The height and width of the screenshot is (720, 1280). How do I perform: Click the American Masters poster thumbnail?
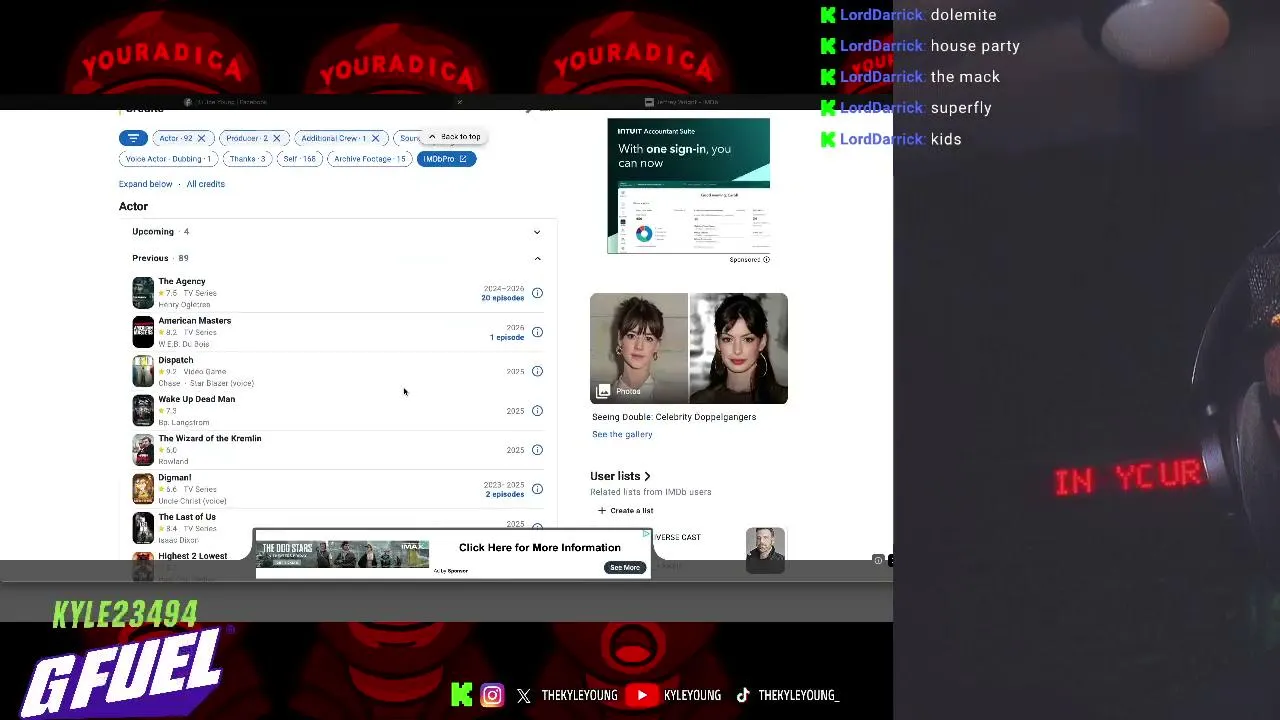point(143,332)
